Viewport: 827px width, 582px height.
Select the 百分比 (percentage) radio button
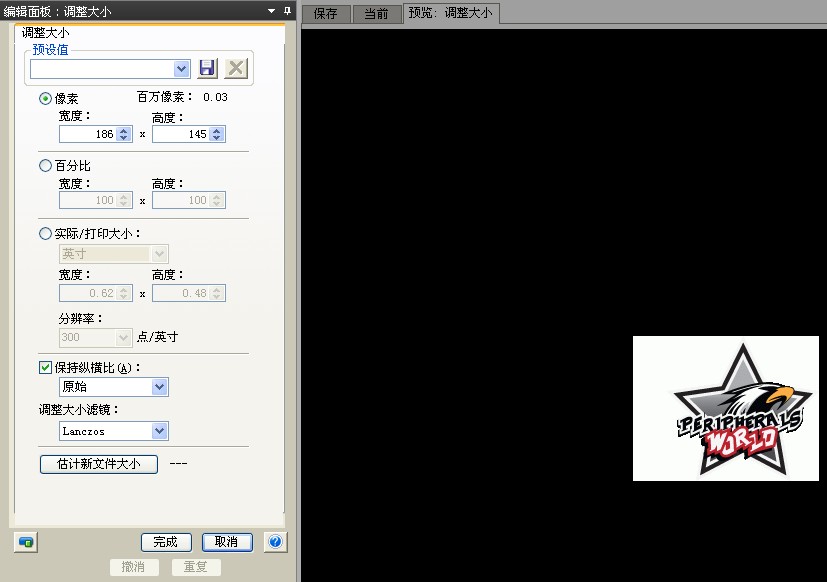45,165
